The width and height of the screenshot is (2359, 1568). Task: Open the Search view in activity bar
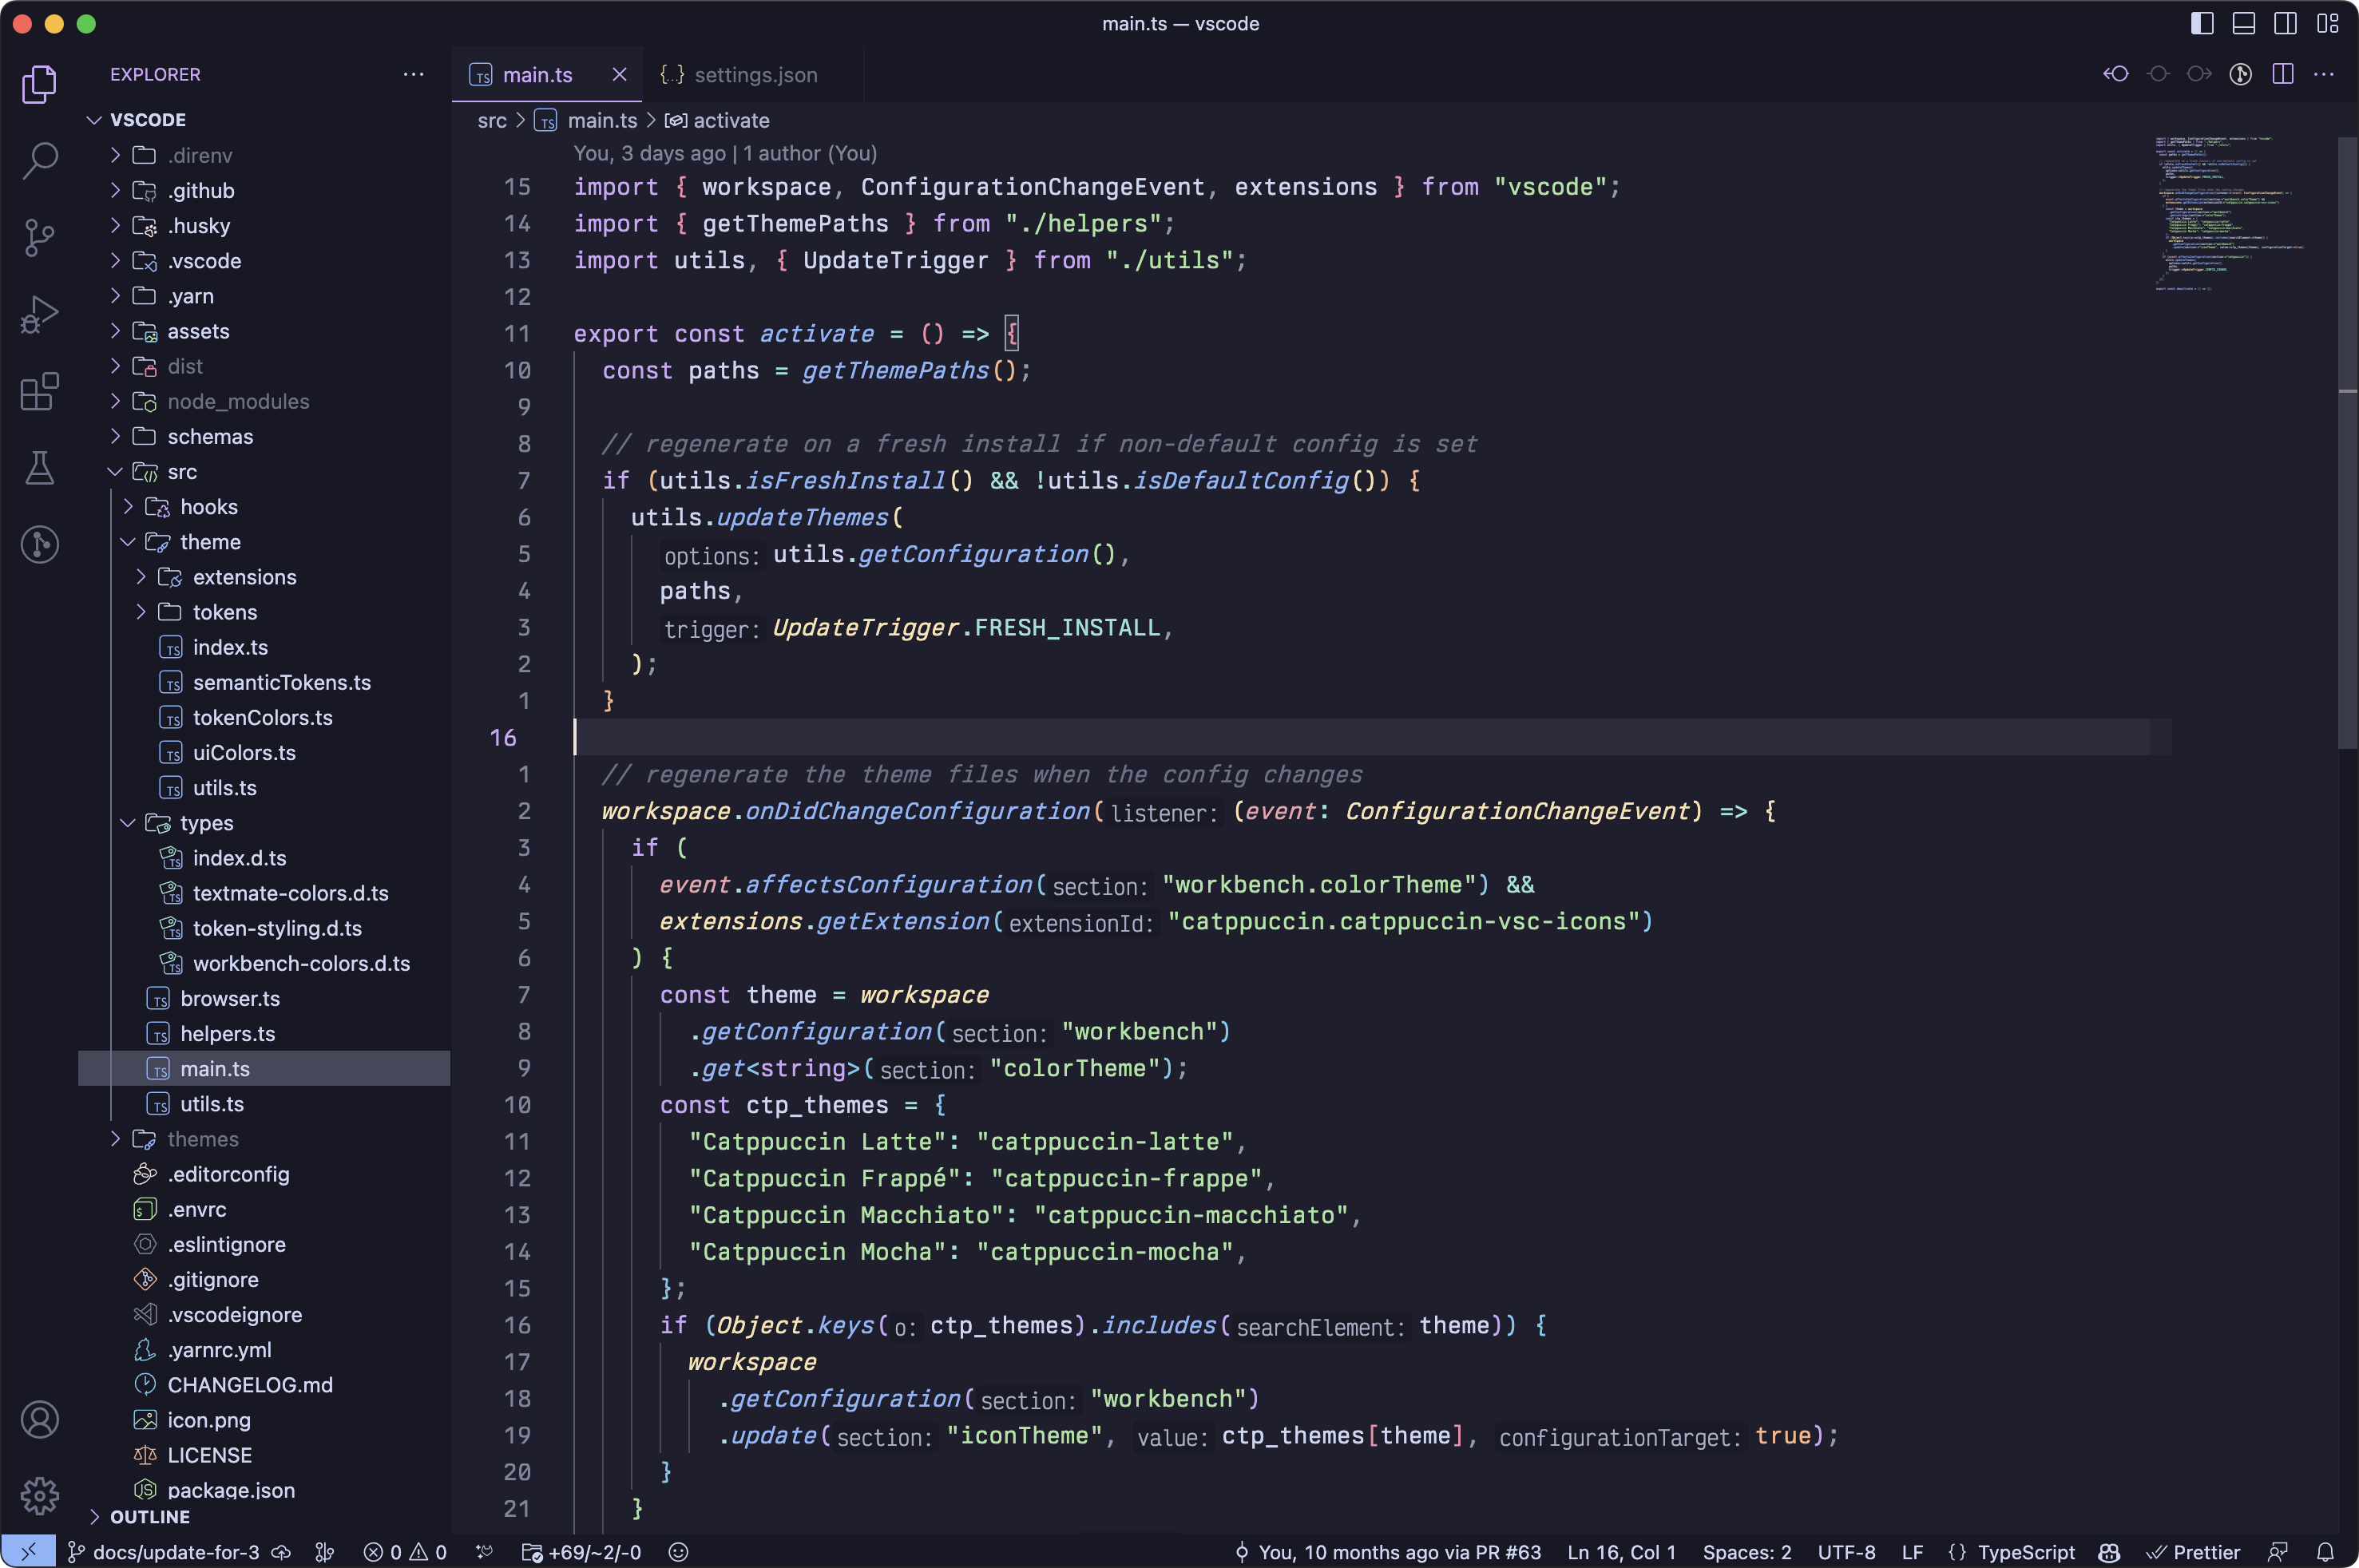[x=39, y=160]
